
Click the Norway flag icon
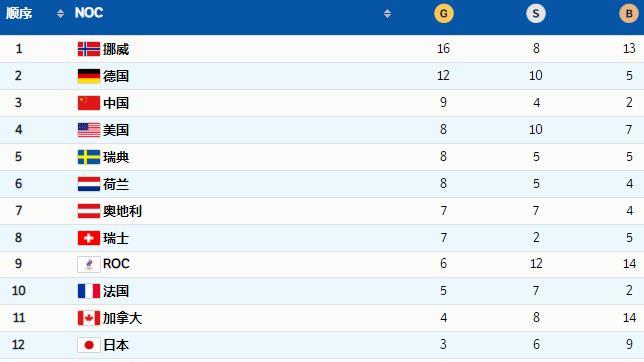(x=89, y=49)
